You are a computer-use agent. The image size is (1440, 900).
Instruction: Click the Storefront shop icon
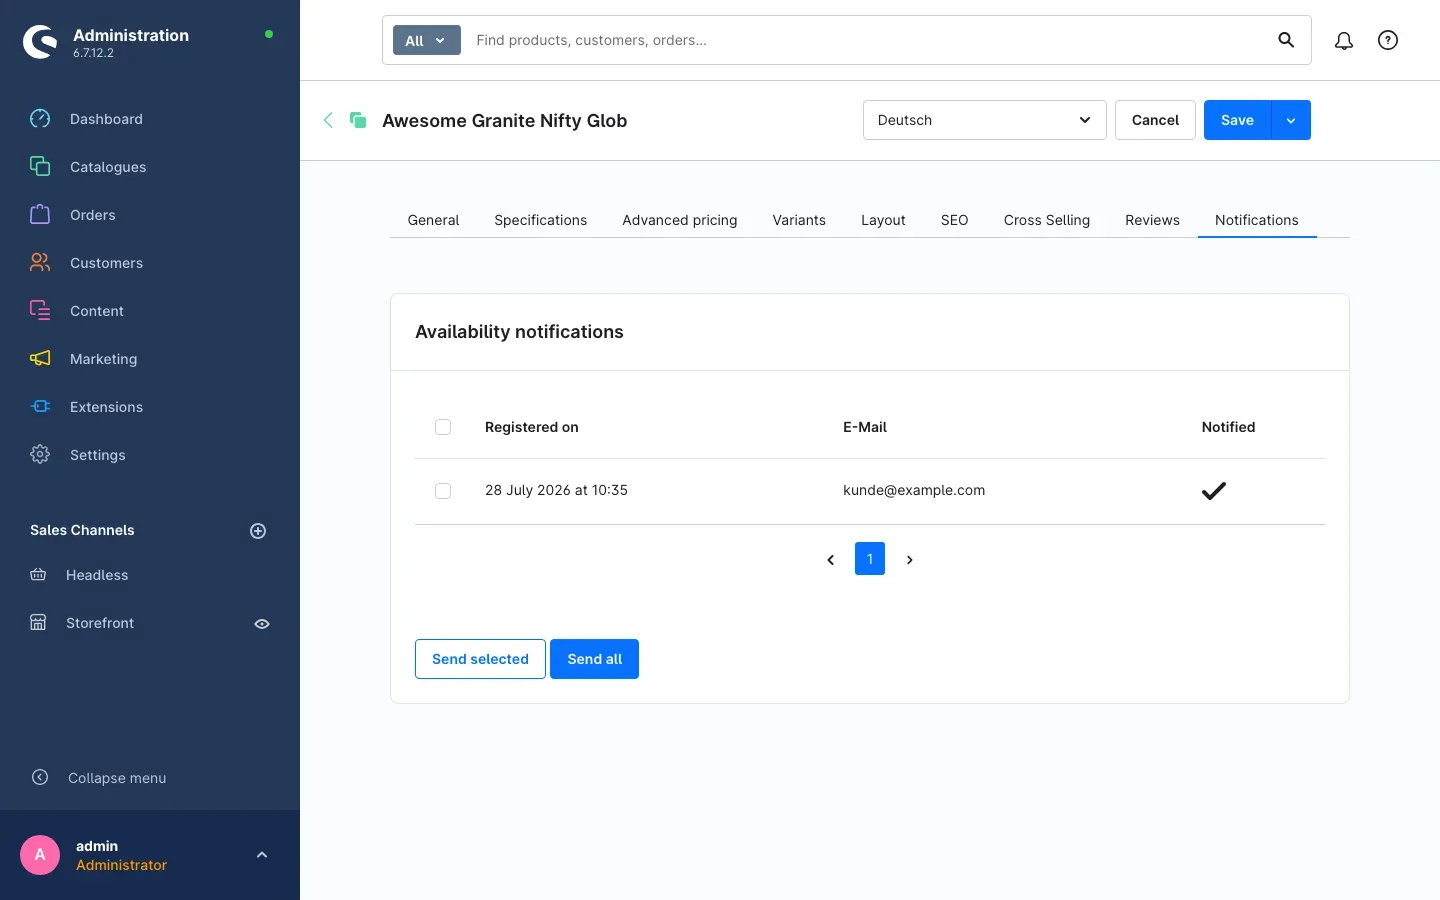click(38, 623)
